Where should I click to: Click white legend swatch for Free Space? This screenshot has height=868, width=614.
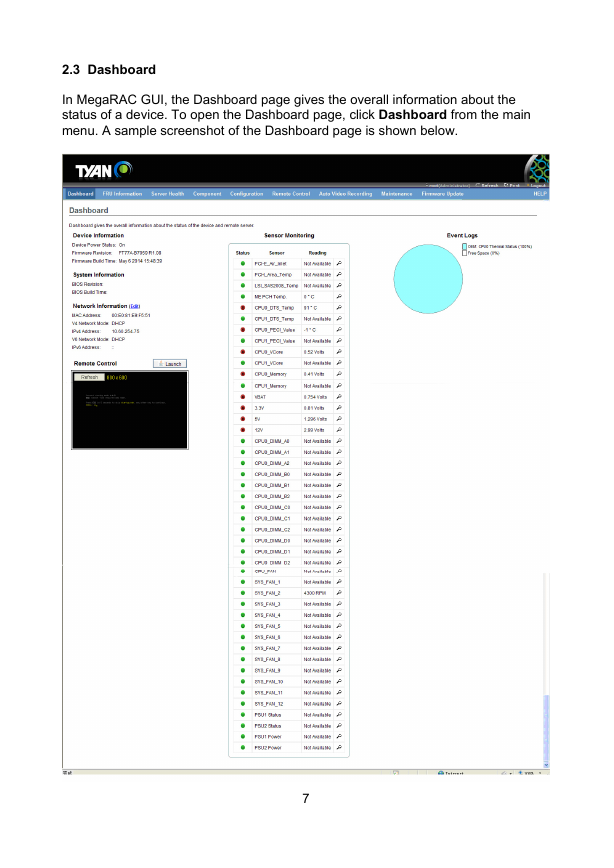tap(465, 253)
